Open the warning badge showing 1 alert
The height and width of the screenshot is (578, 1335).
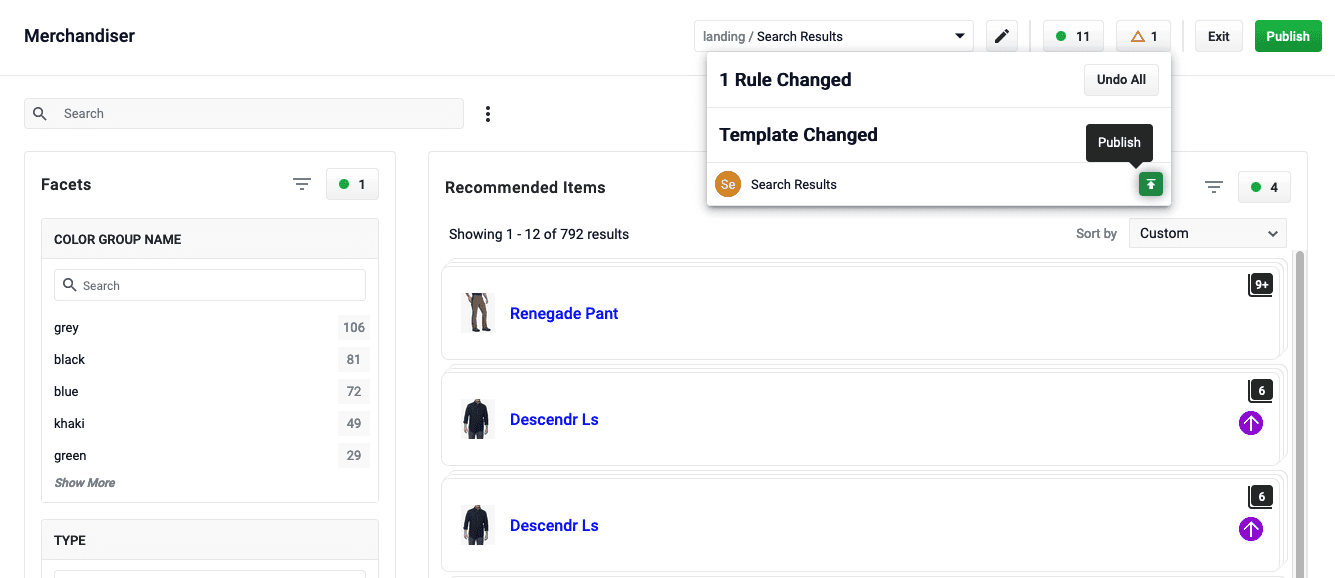tap(1142, 35)
